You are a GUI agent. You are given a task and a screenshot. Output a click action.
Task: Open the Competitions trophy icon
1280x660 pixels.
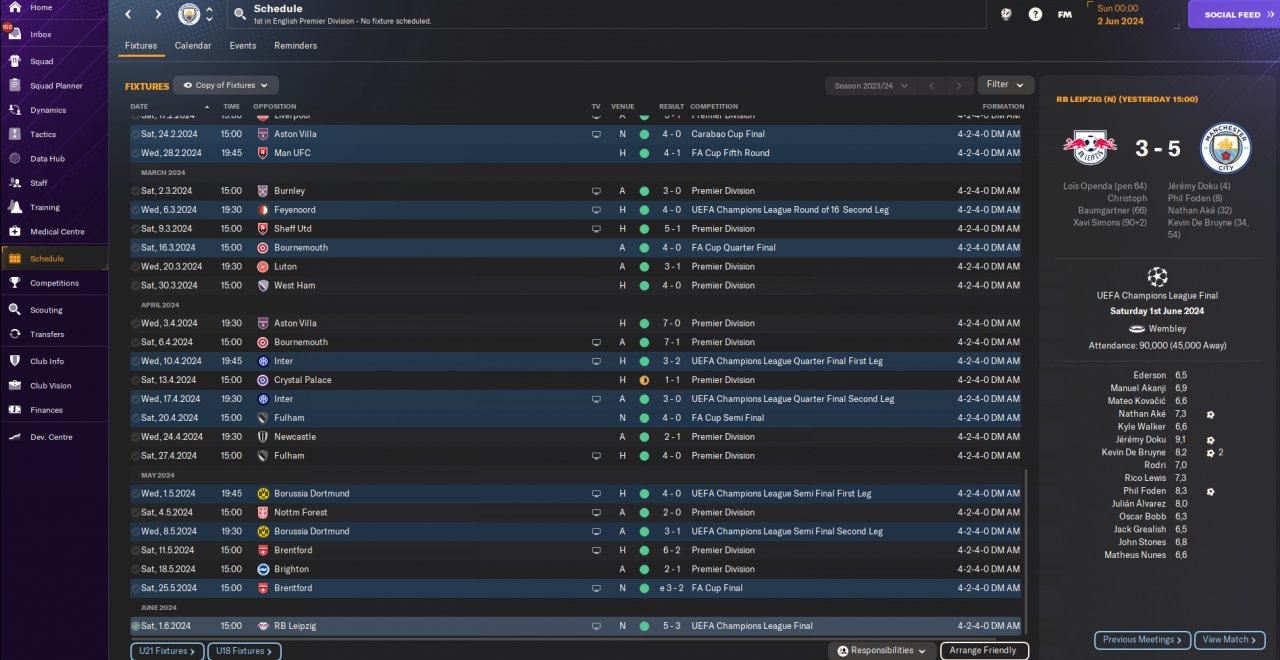pos(15,283)
